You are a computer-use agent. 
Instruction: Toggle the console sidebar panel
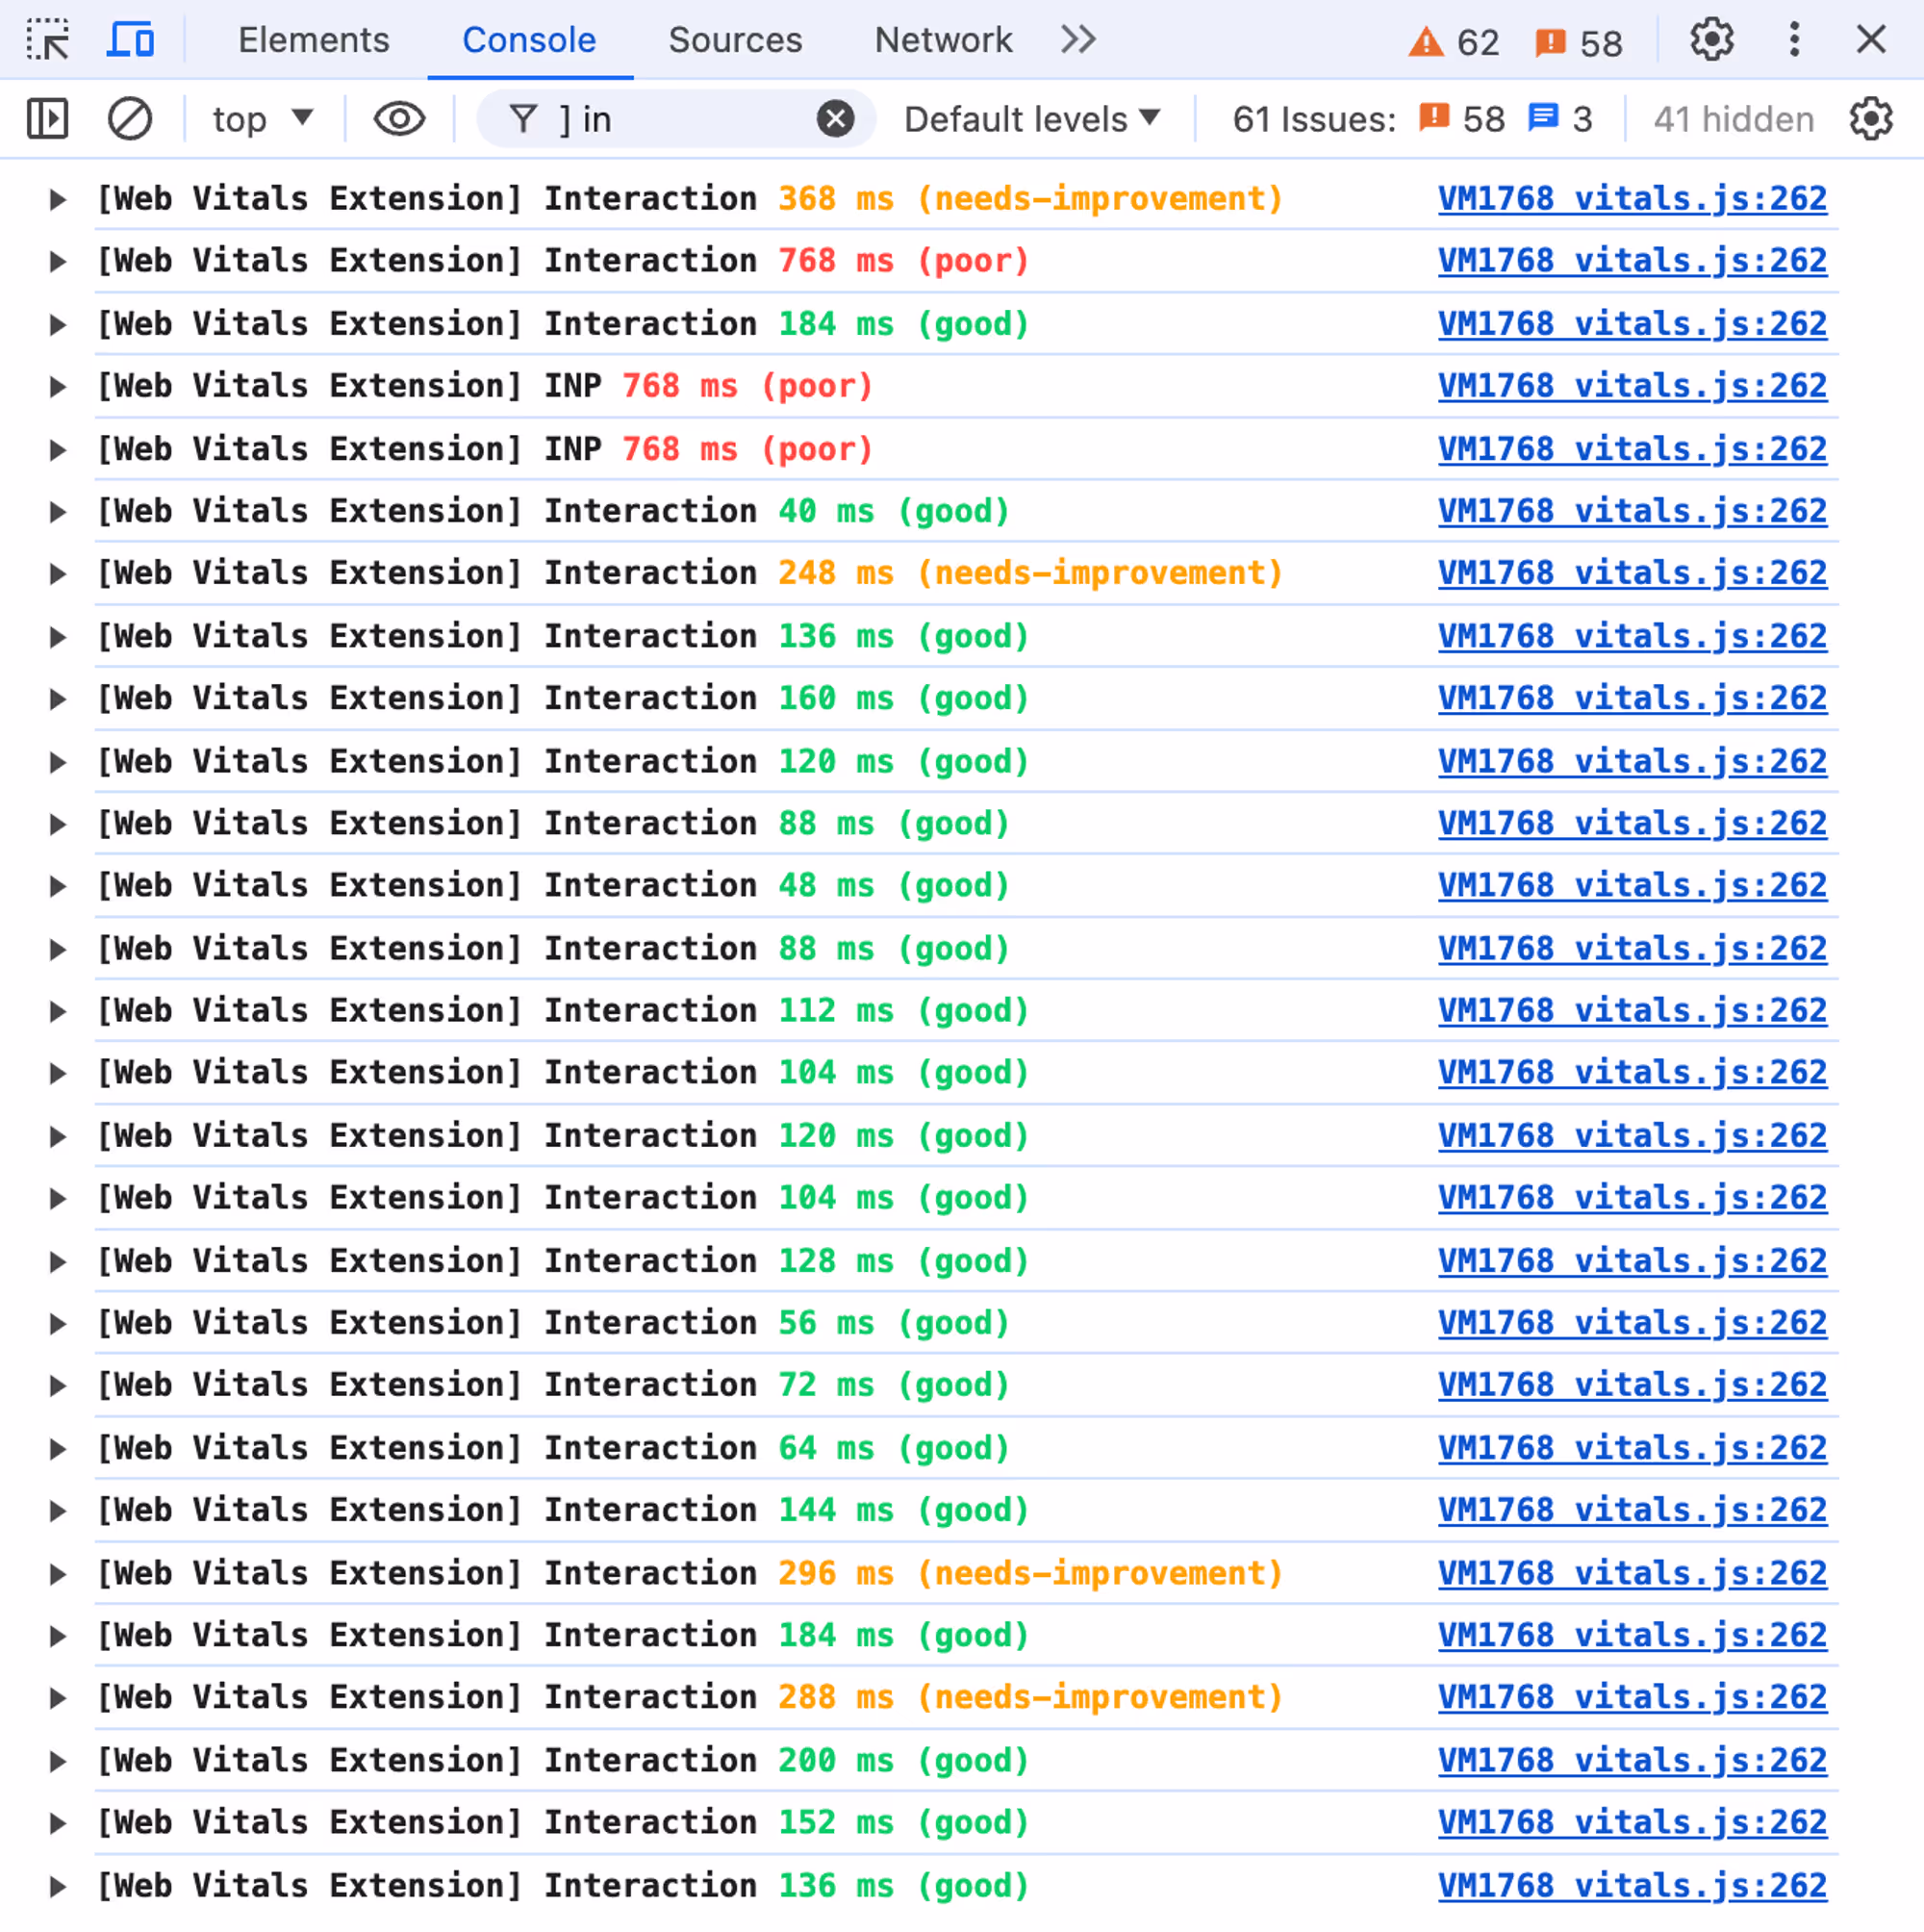(x=48, y=119)
